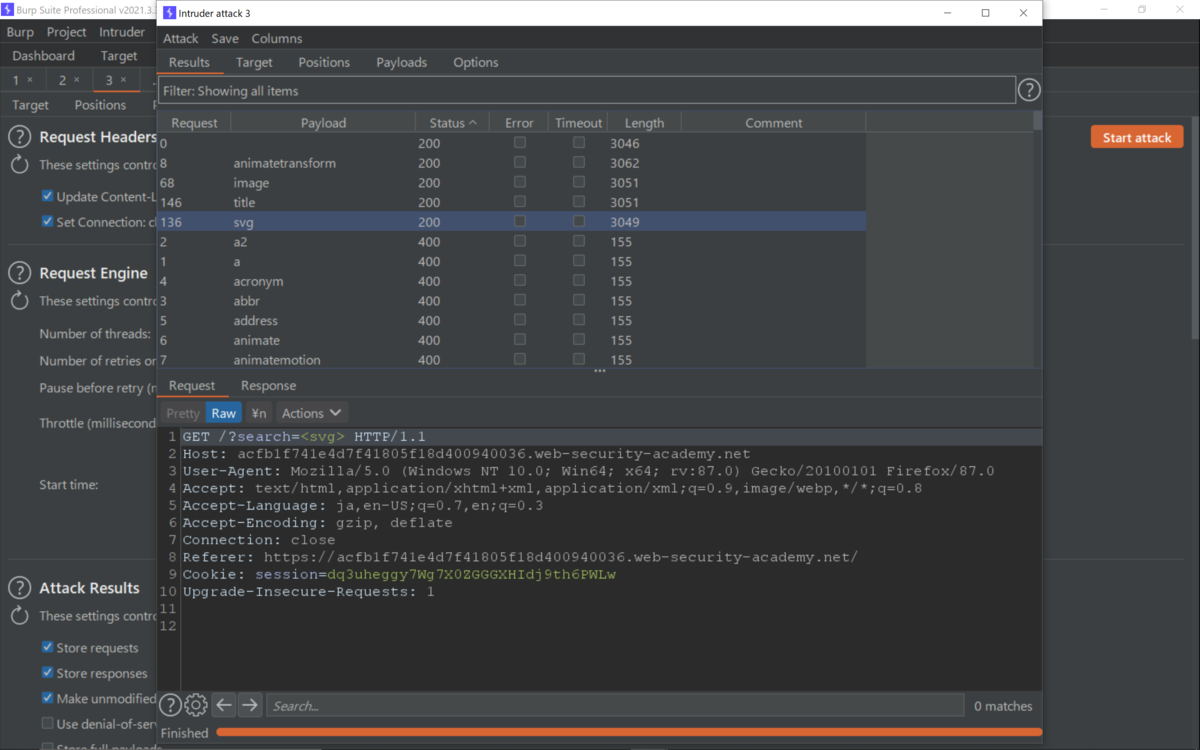The image size is (1200, 750).
Task: Sort results by Payload column
Action: 323,123
